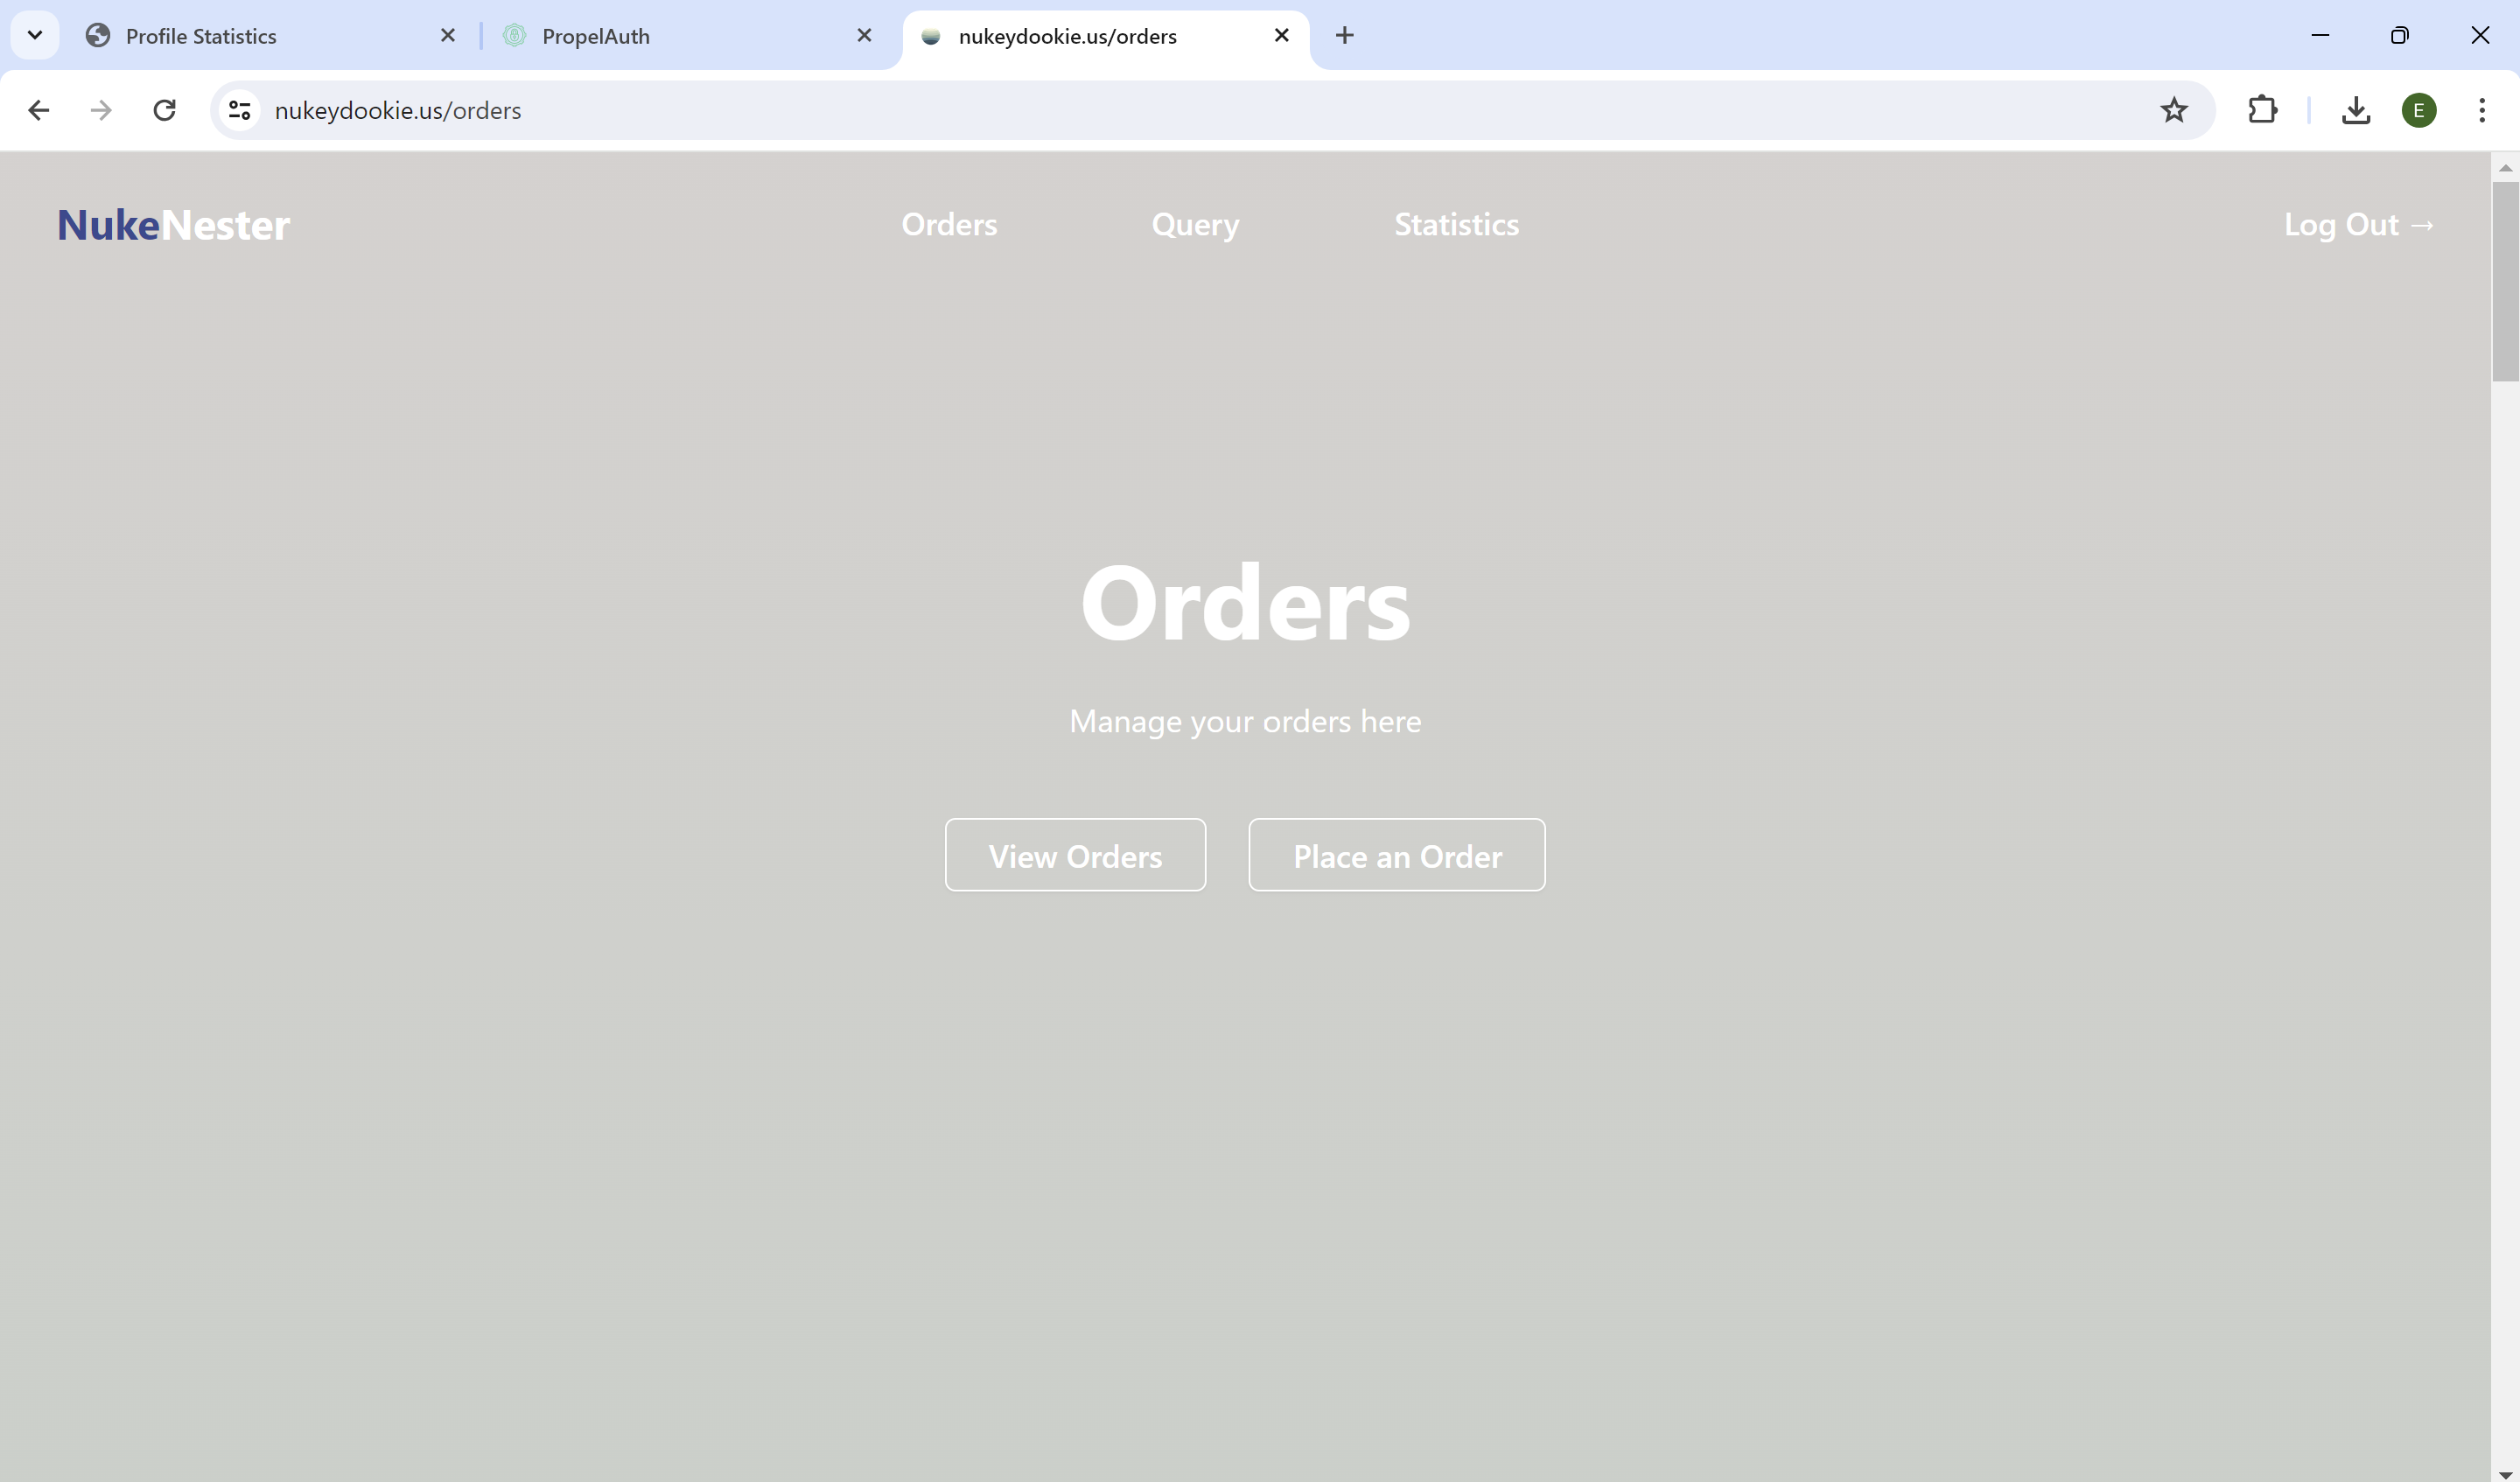Switch to the Profile Statistics tab
Viewport: 2520px width, 1482px height.
[260, 36]
